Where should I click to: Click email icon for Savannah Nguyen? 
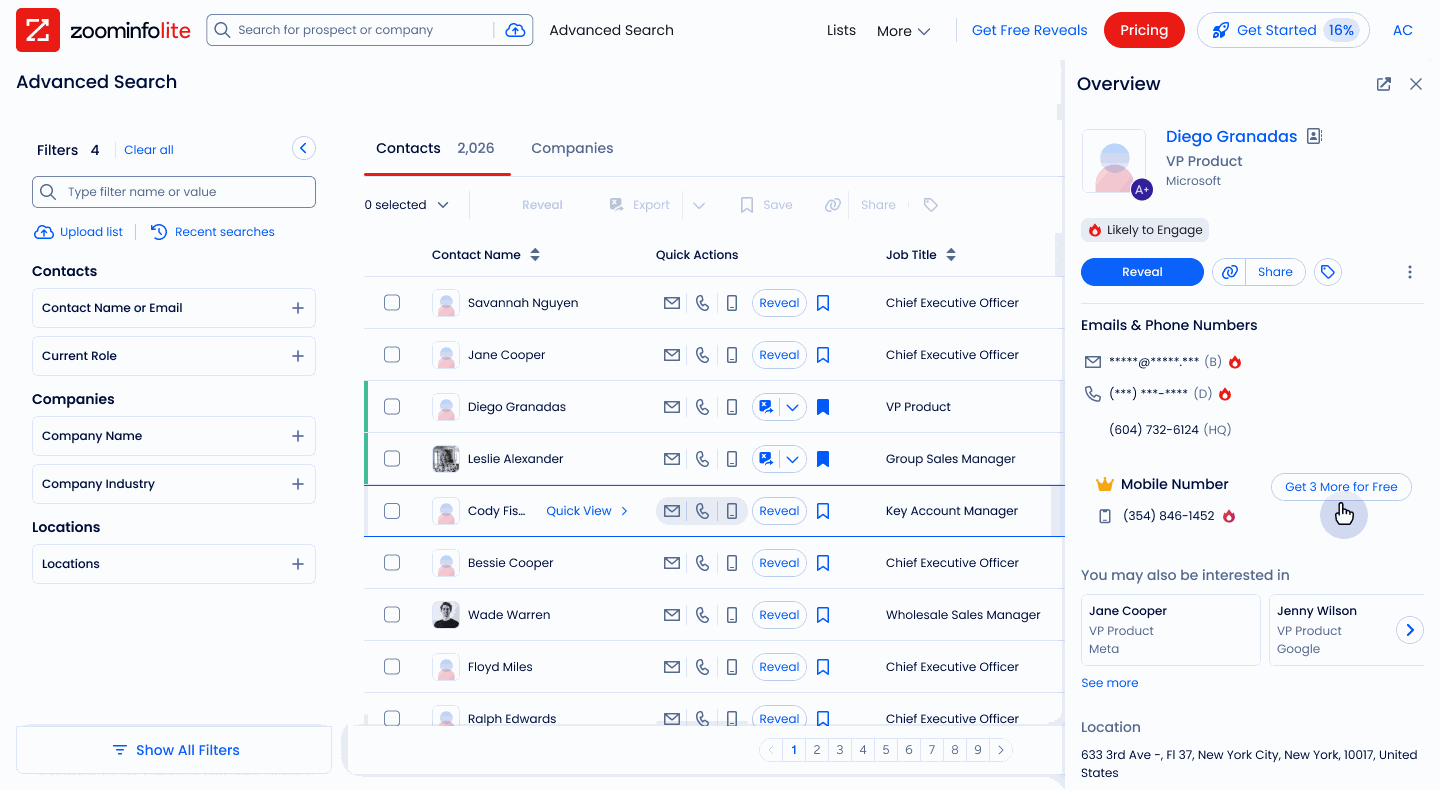tap(672, 303)
